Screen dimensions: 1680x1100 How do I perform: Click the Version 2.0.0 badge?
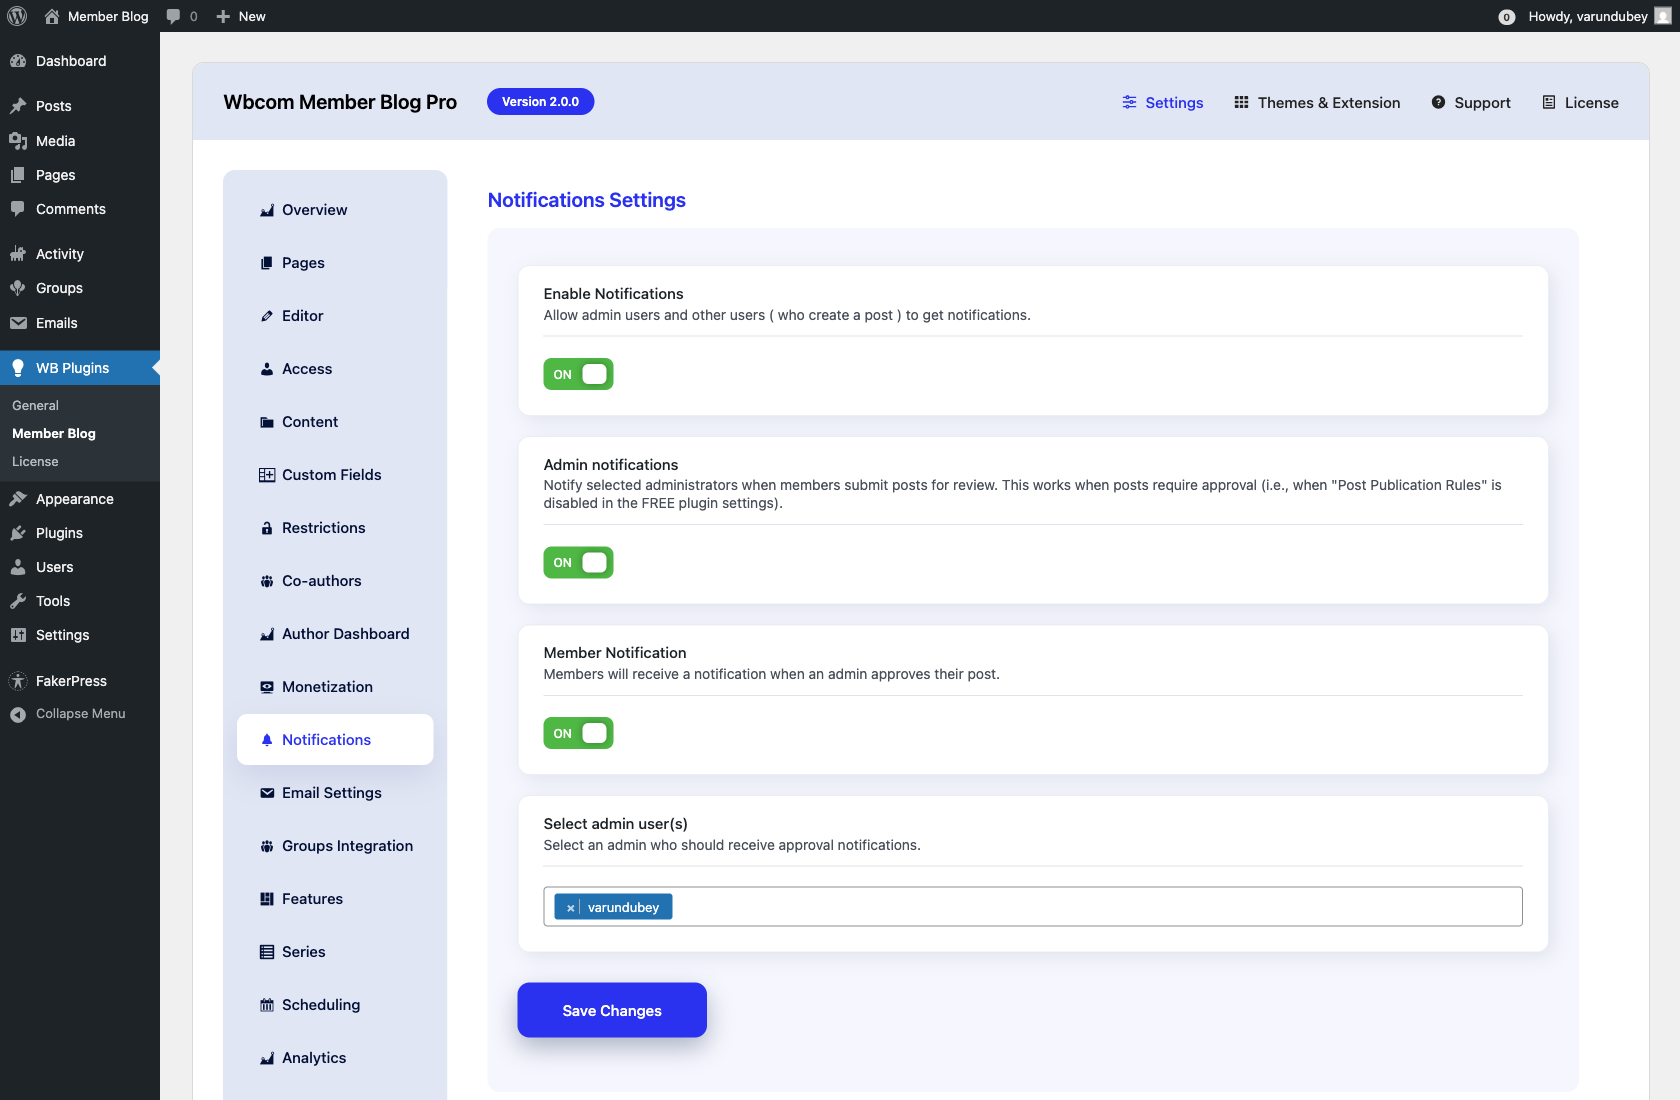[x=540, y=102]
